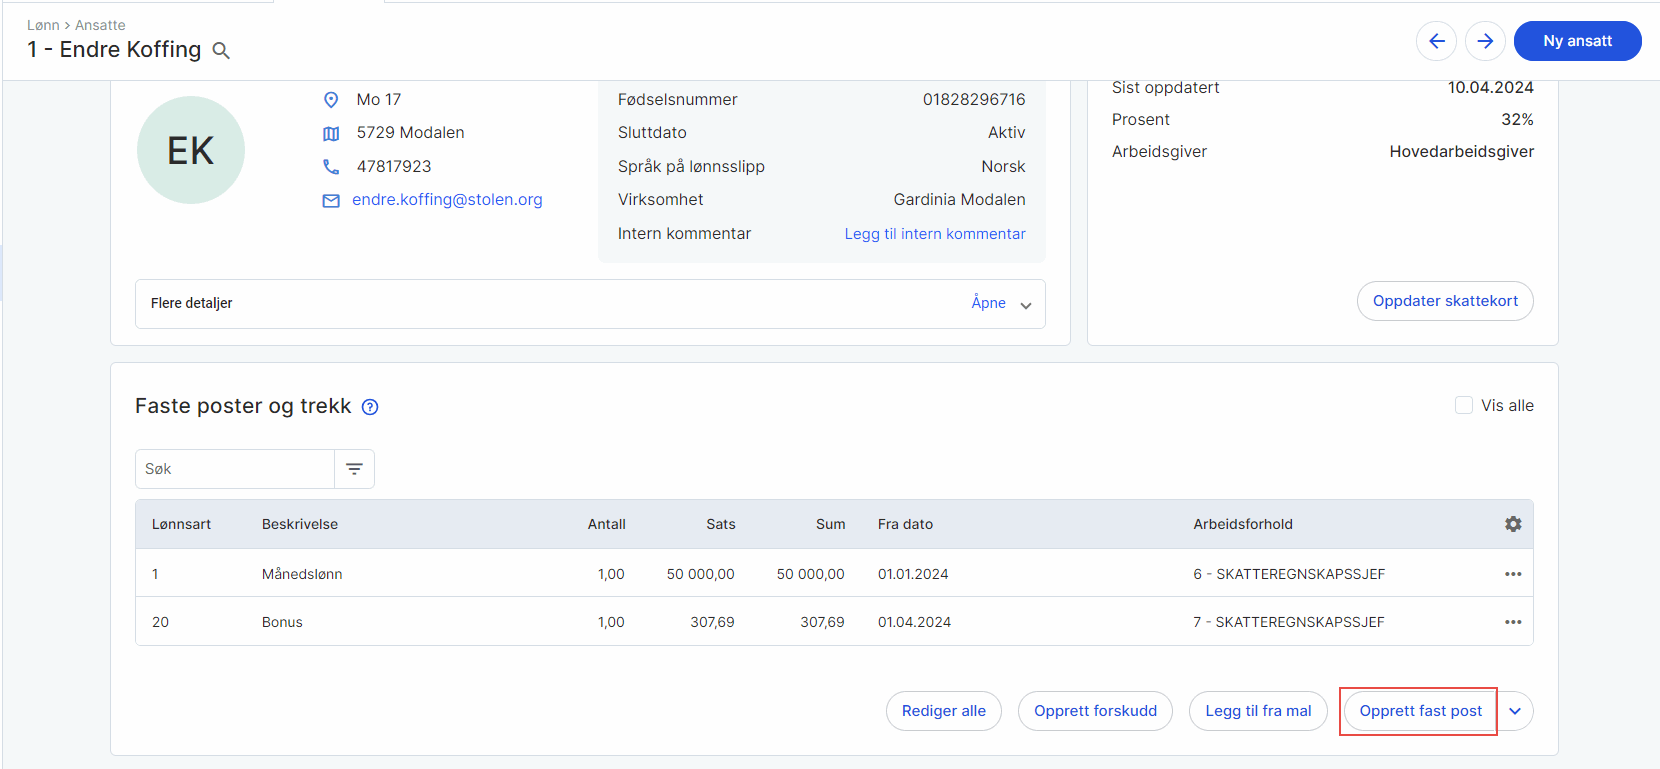Open three-dot menu for Bonus row
This screenshot has width=1660, height=769.
1512,622
